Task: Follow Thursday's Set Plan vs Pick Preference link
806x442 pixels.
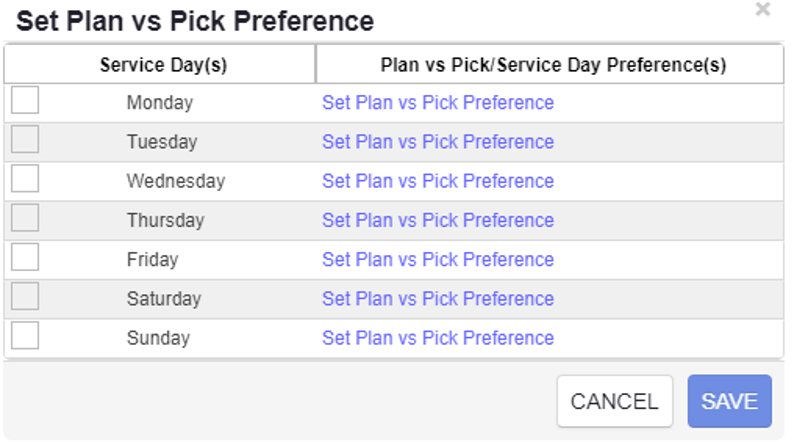Action: (x=437, y=220)
